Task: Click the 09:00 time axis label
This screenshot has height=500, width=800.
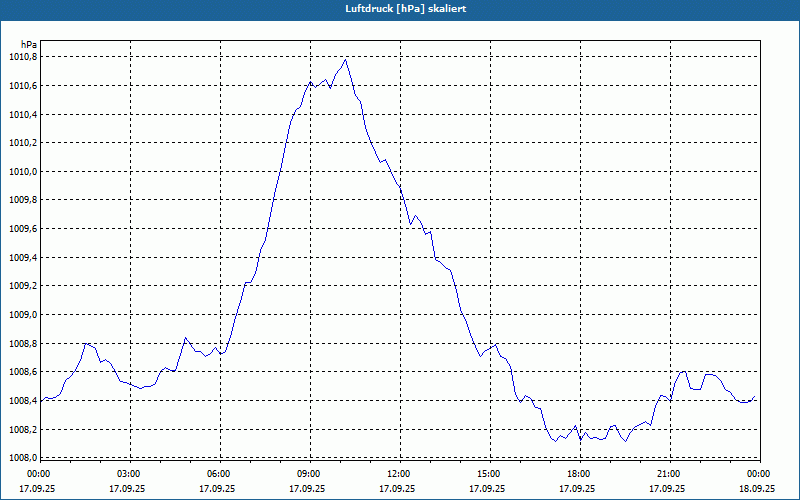Action: pyautogui.click(x=310, y=474)
